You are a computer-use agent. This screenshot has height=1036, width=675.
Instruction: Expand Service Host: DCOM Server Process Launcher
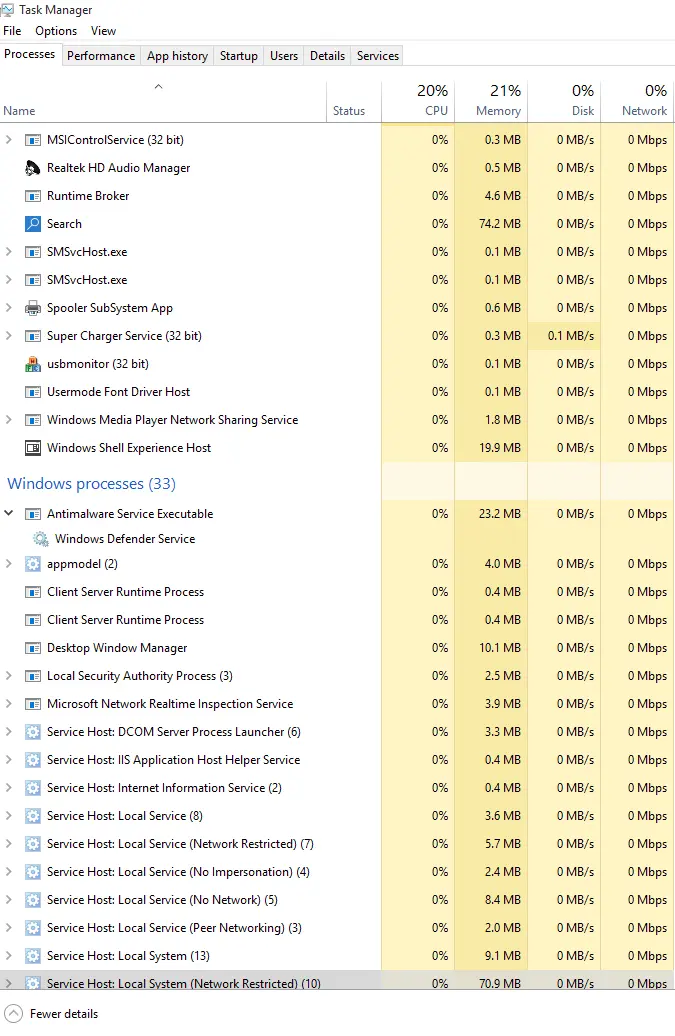[x=9, y=731]
